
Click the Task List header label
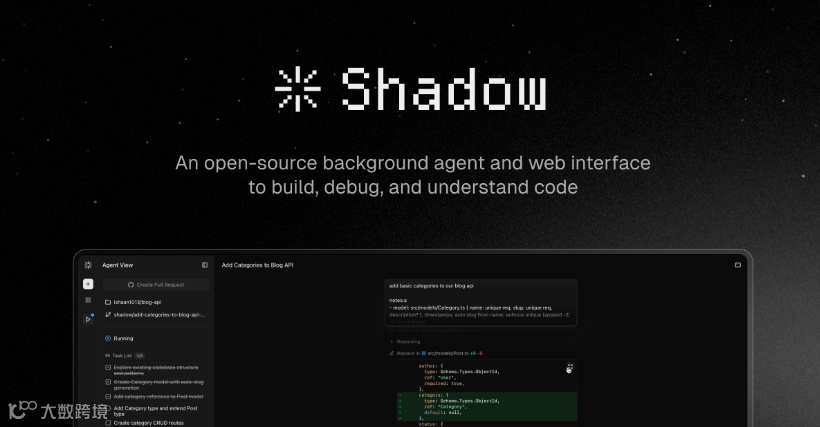point(122,356)
